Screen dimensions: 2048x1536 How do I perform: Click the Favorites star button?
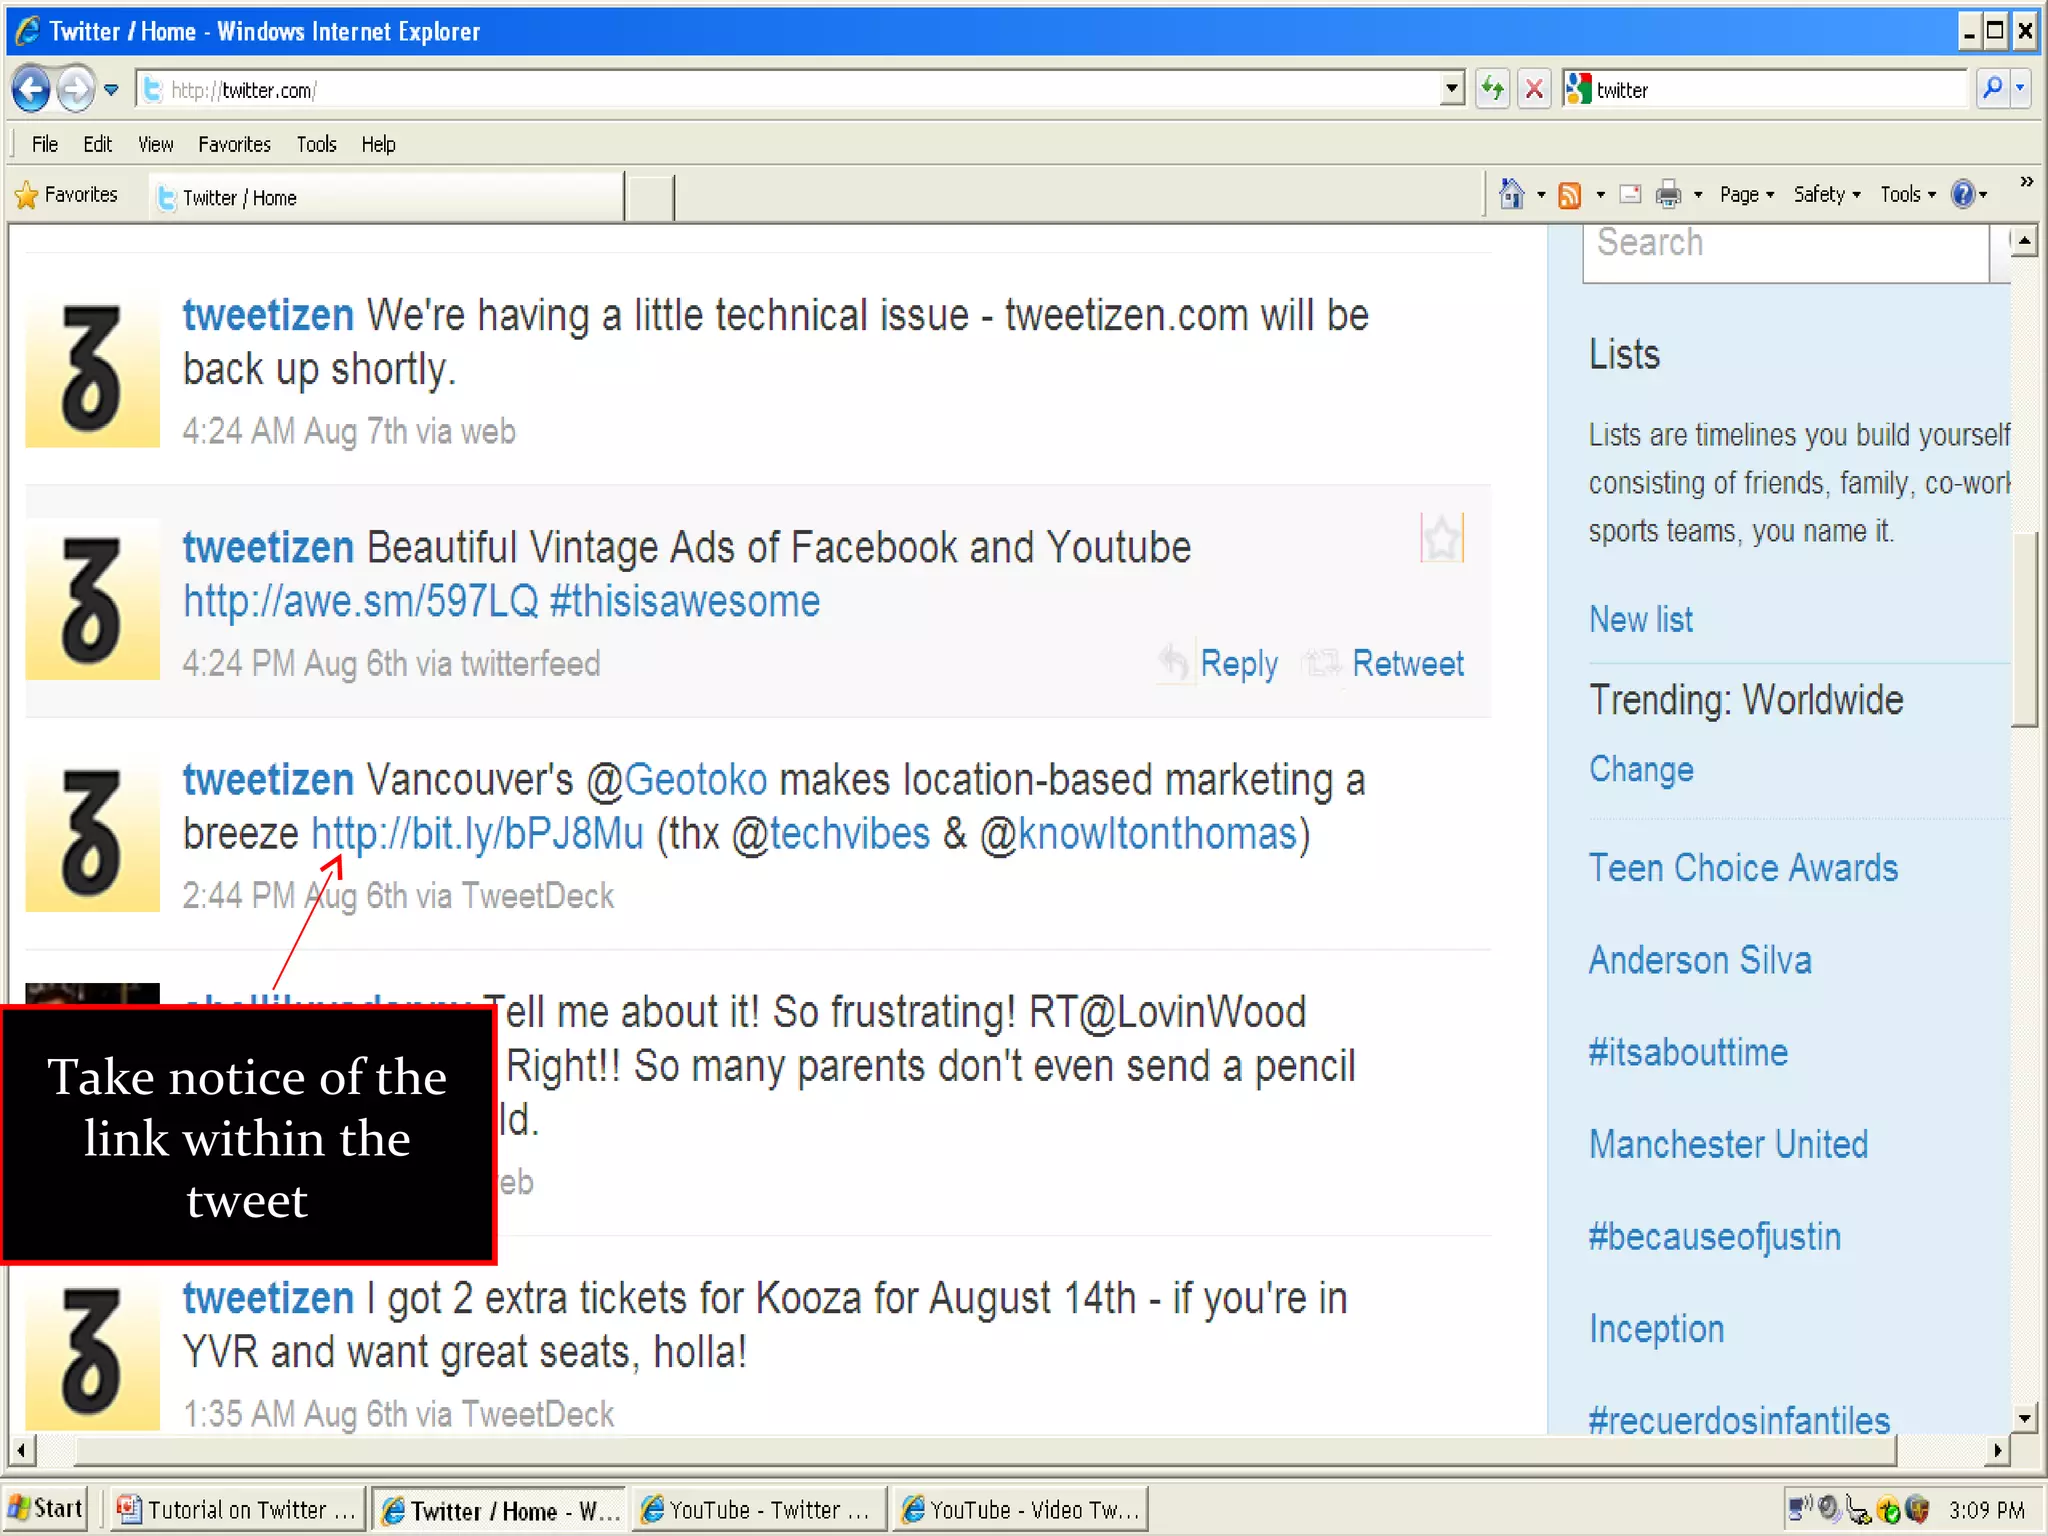(67, 195)
